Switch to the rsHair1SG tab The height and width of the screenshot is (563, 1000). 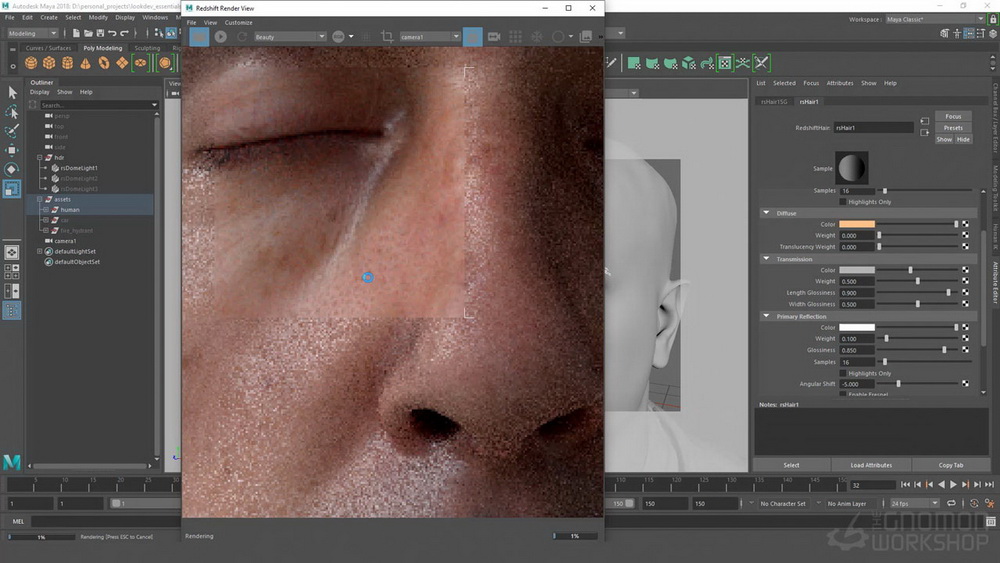[774, 102]
